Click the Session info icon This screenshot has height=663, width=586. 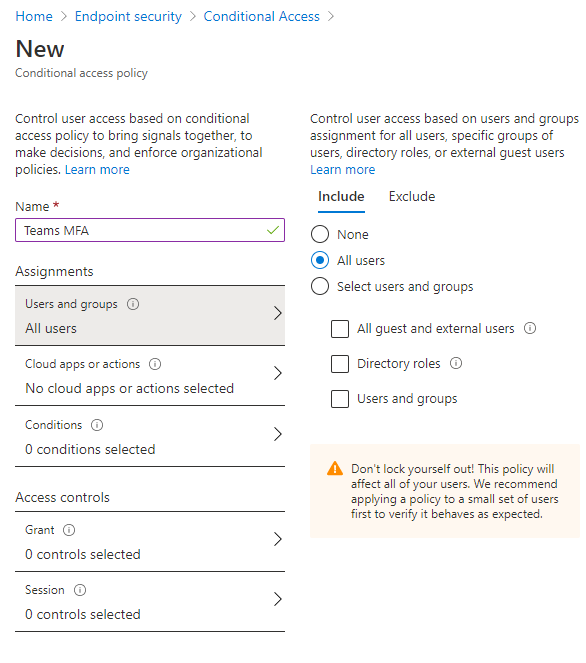(80, 590)
